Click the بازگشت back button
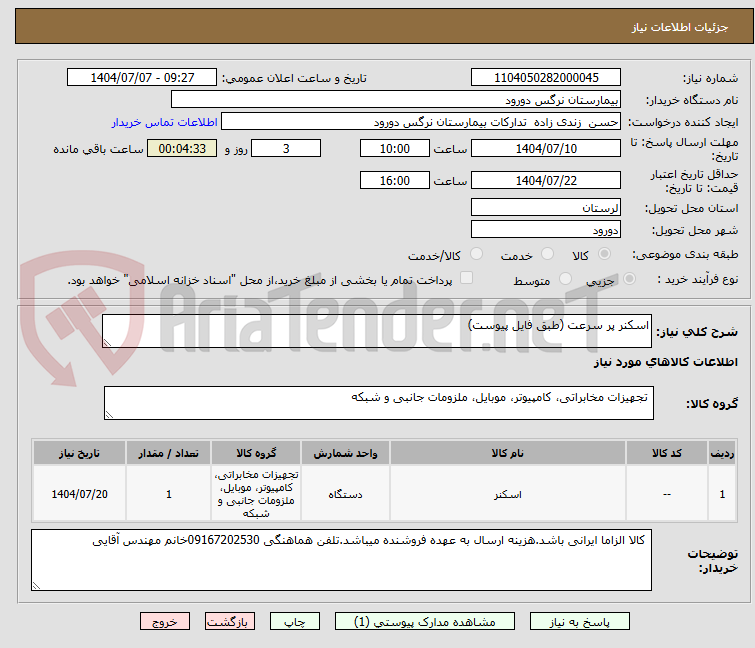This screenshot has width=755, height=648. click(230, 621)
